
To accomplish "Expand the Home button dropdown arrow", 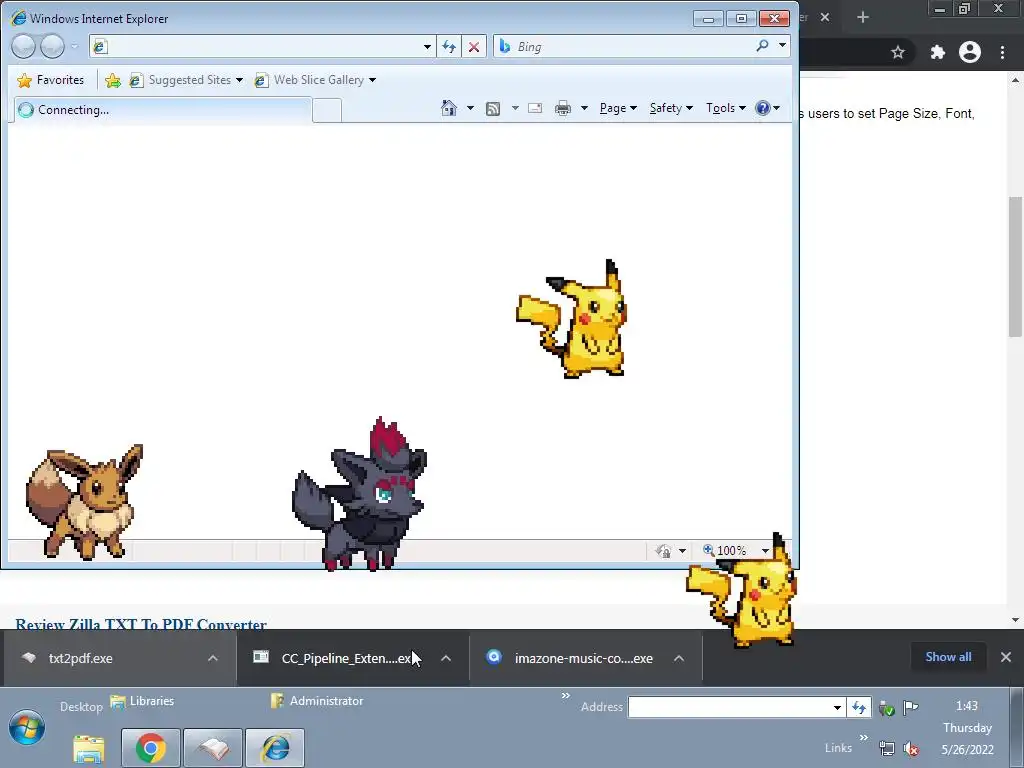I will point(470,108).
